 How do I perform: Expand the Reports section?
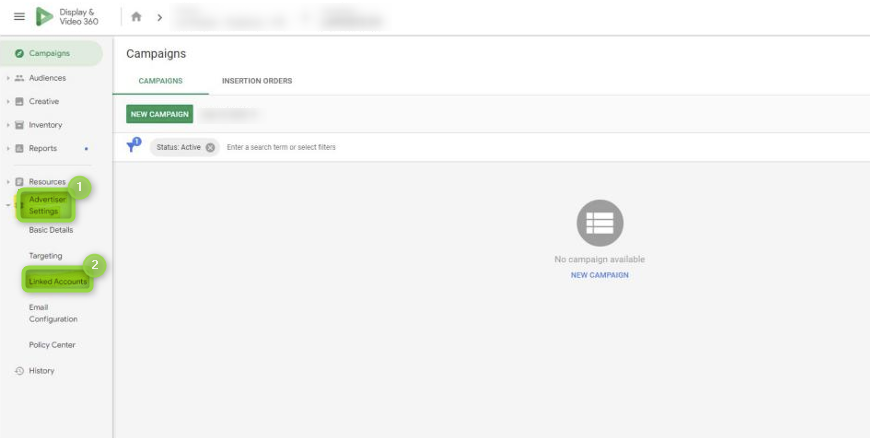tap(8, 149)
